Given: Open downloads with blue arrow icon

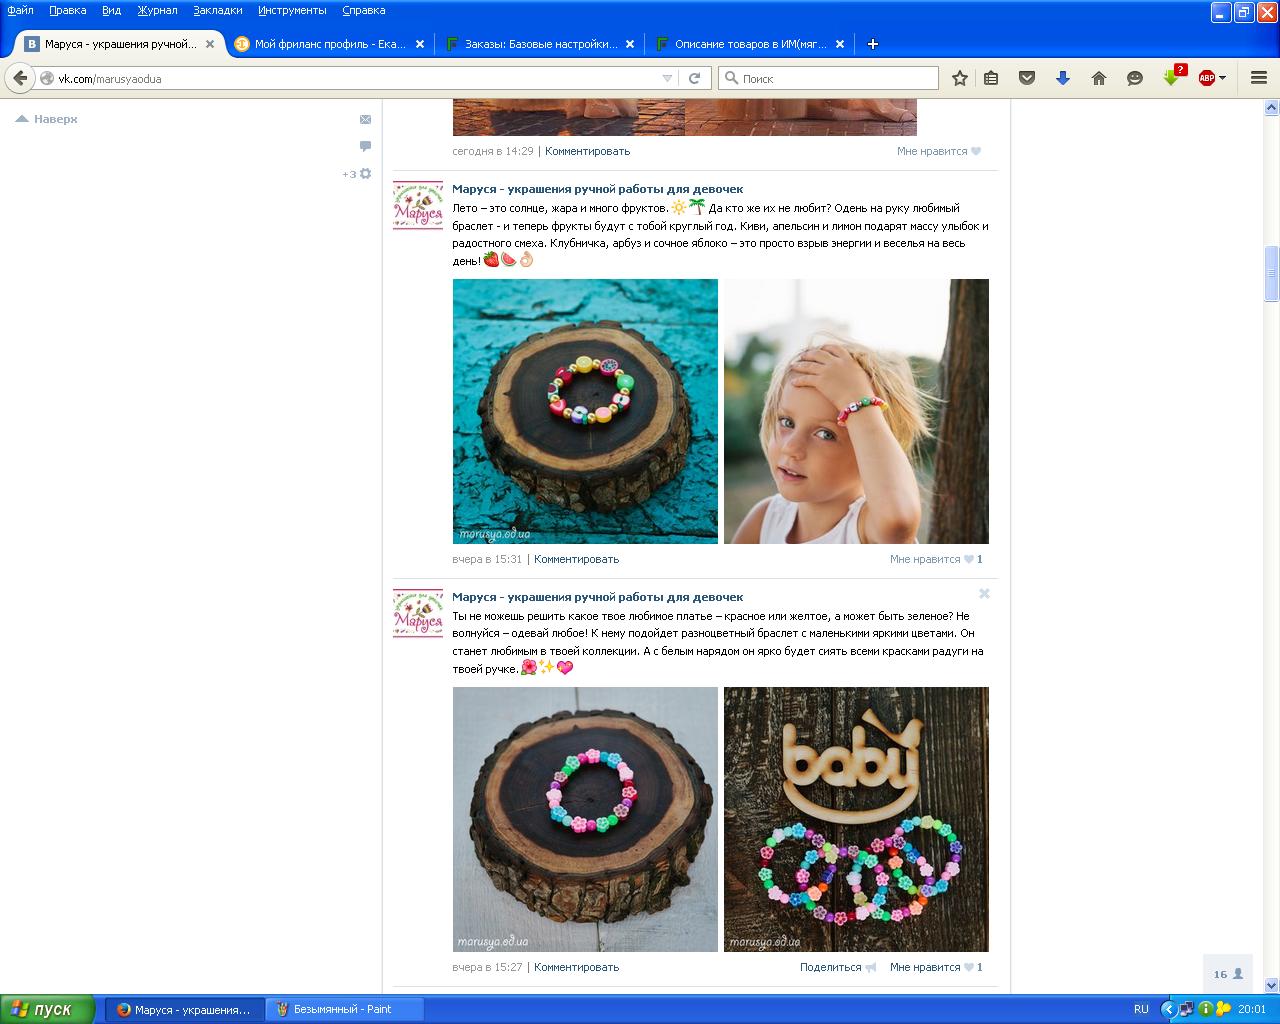Looking at the screenshot, I should [x=1063, y=78].
